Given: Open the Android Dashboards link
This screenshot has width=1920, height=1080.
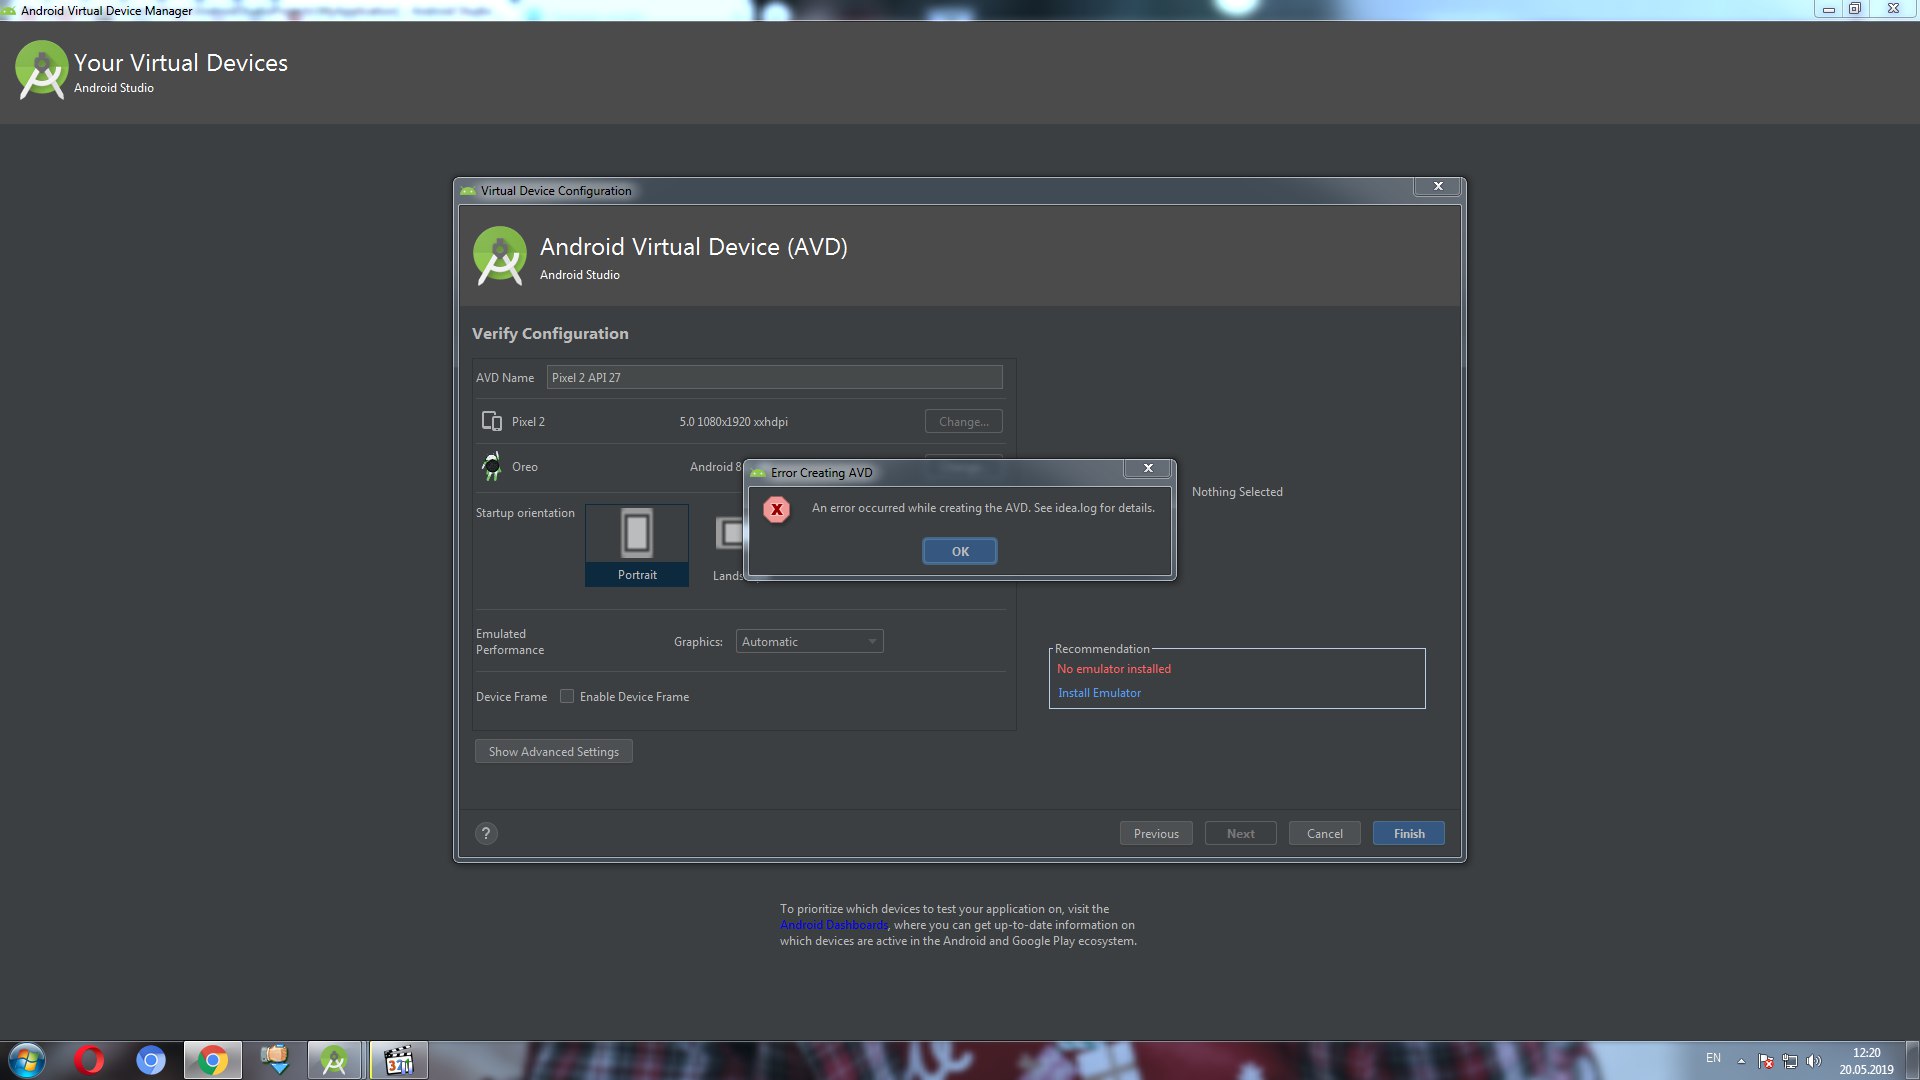Looking at the screenshot, I should (833, 925).
